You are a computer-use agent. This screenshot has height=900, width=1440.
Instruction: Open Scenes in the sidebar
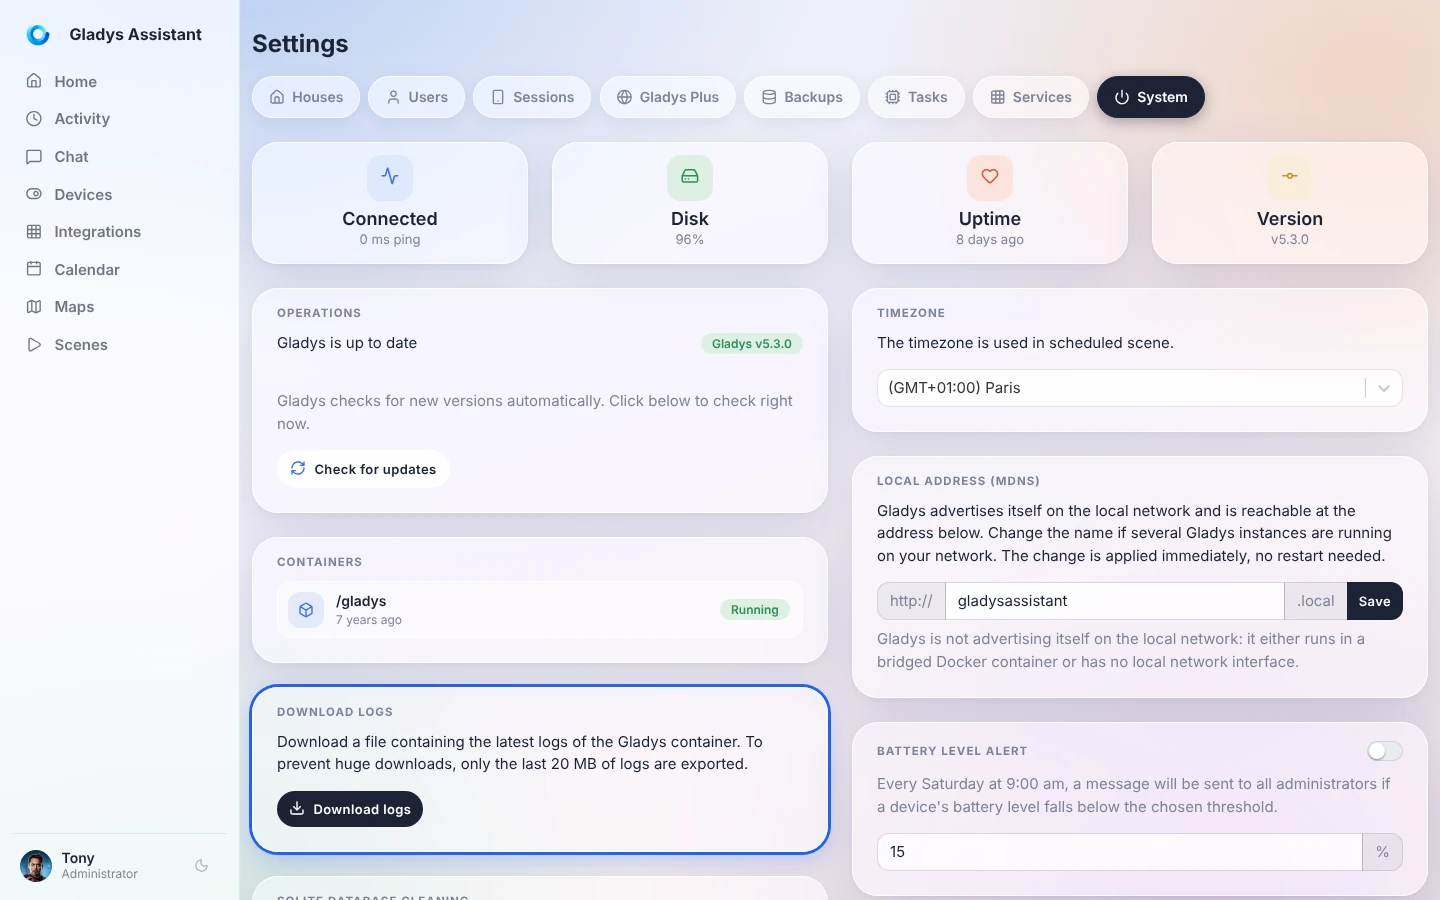pyautogui.click(x=120, y=345)
